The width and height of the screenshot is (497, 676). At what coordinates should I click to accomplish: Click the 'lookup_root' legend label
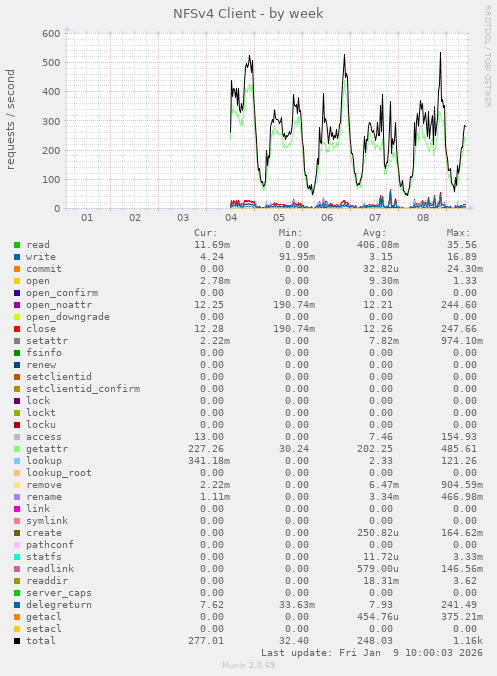(x=59, y=473)
